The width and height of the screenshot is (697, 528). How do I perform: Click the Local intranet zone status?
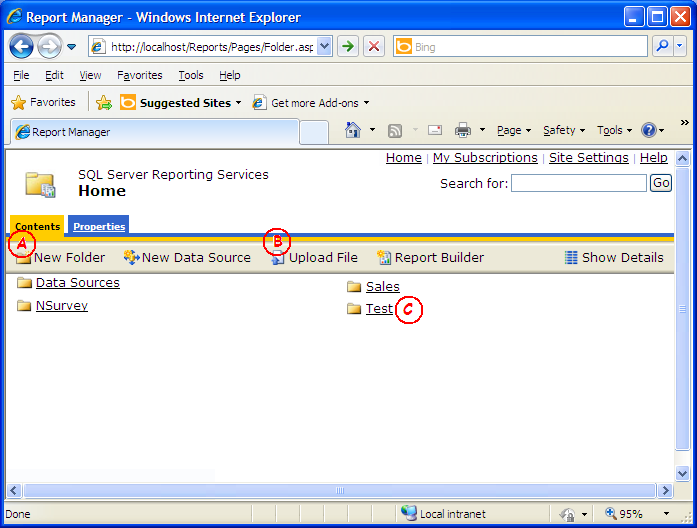pyautogui.click(x=443, y=514)
